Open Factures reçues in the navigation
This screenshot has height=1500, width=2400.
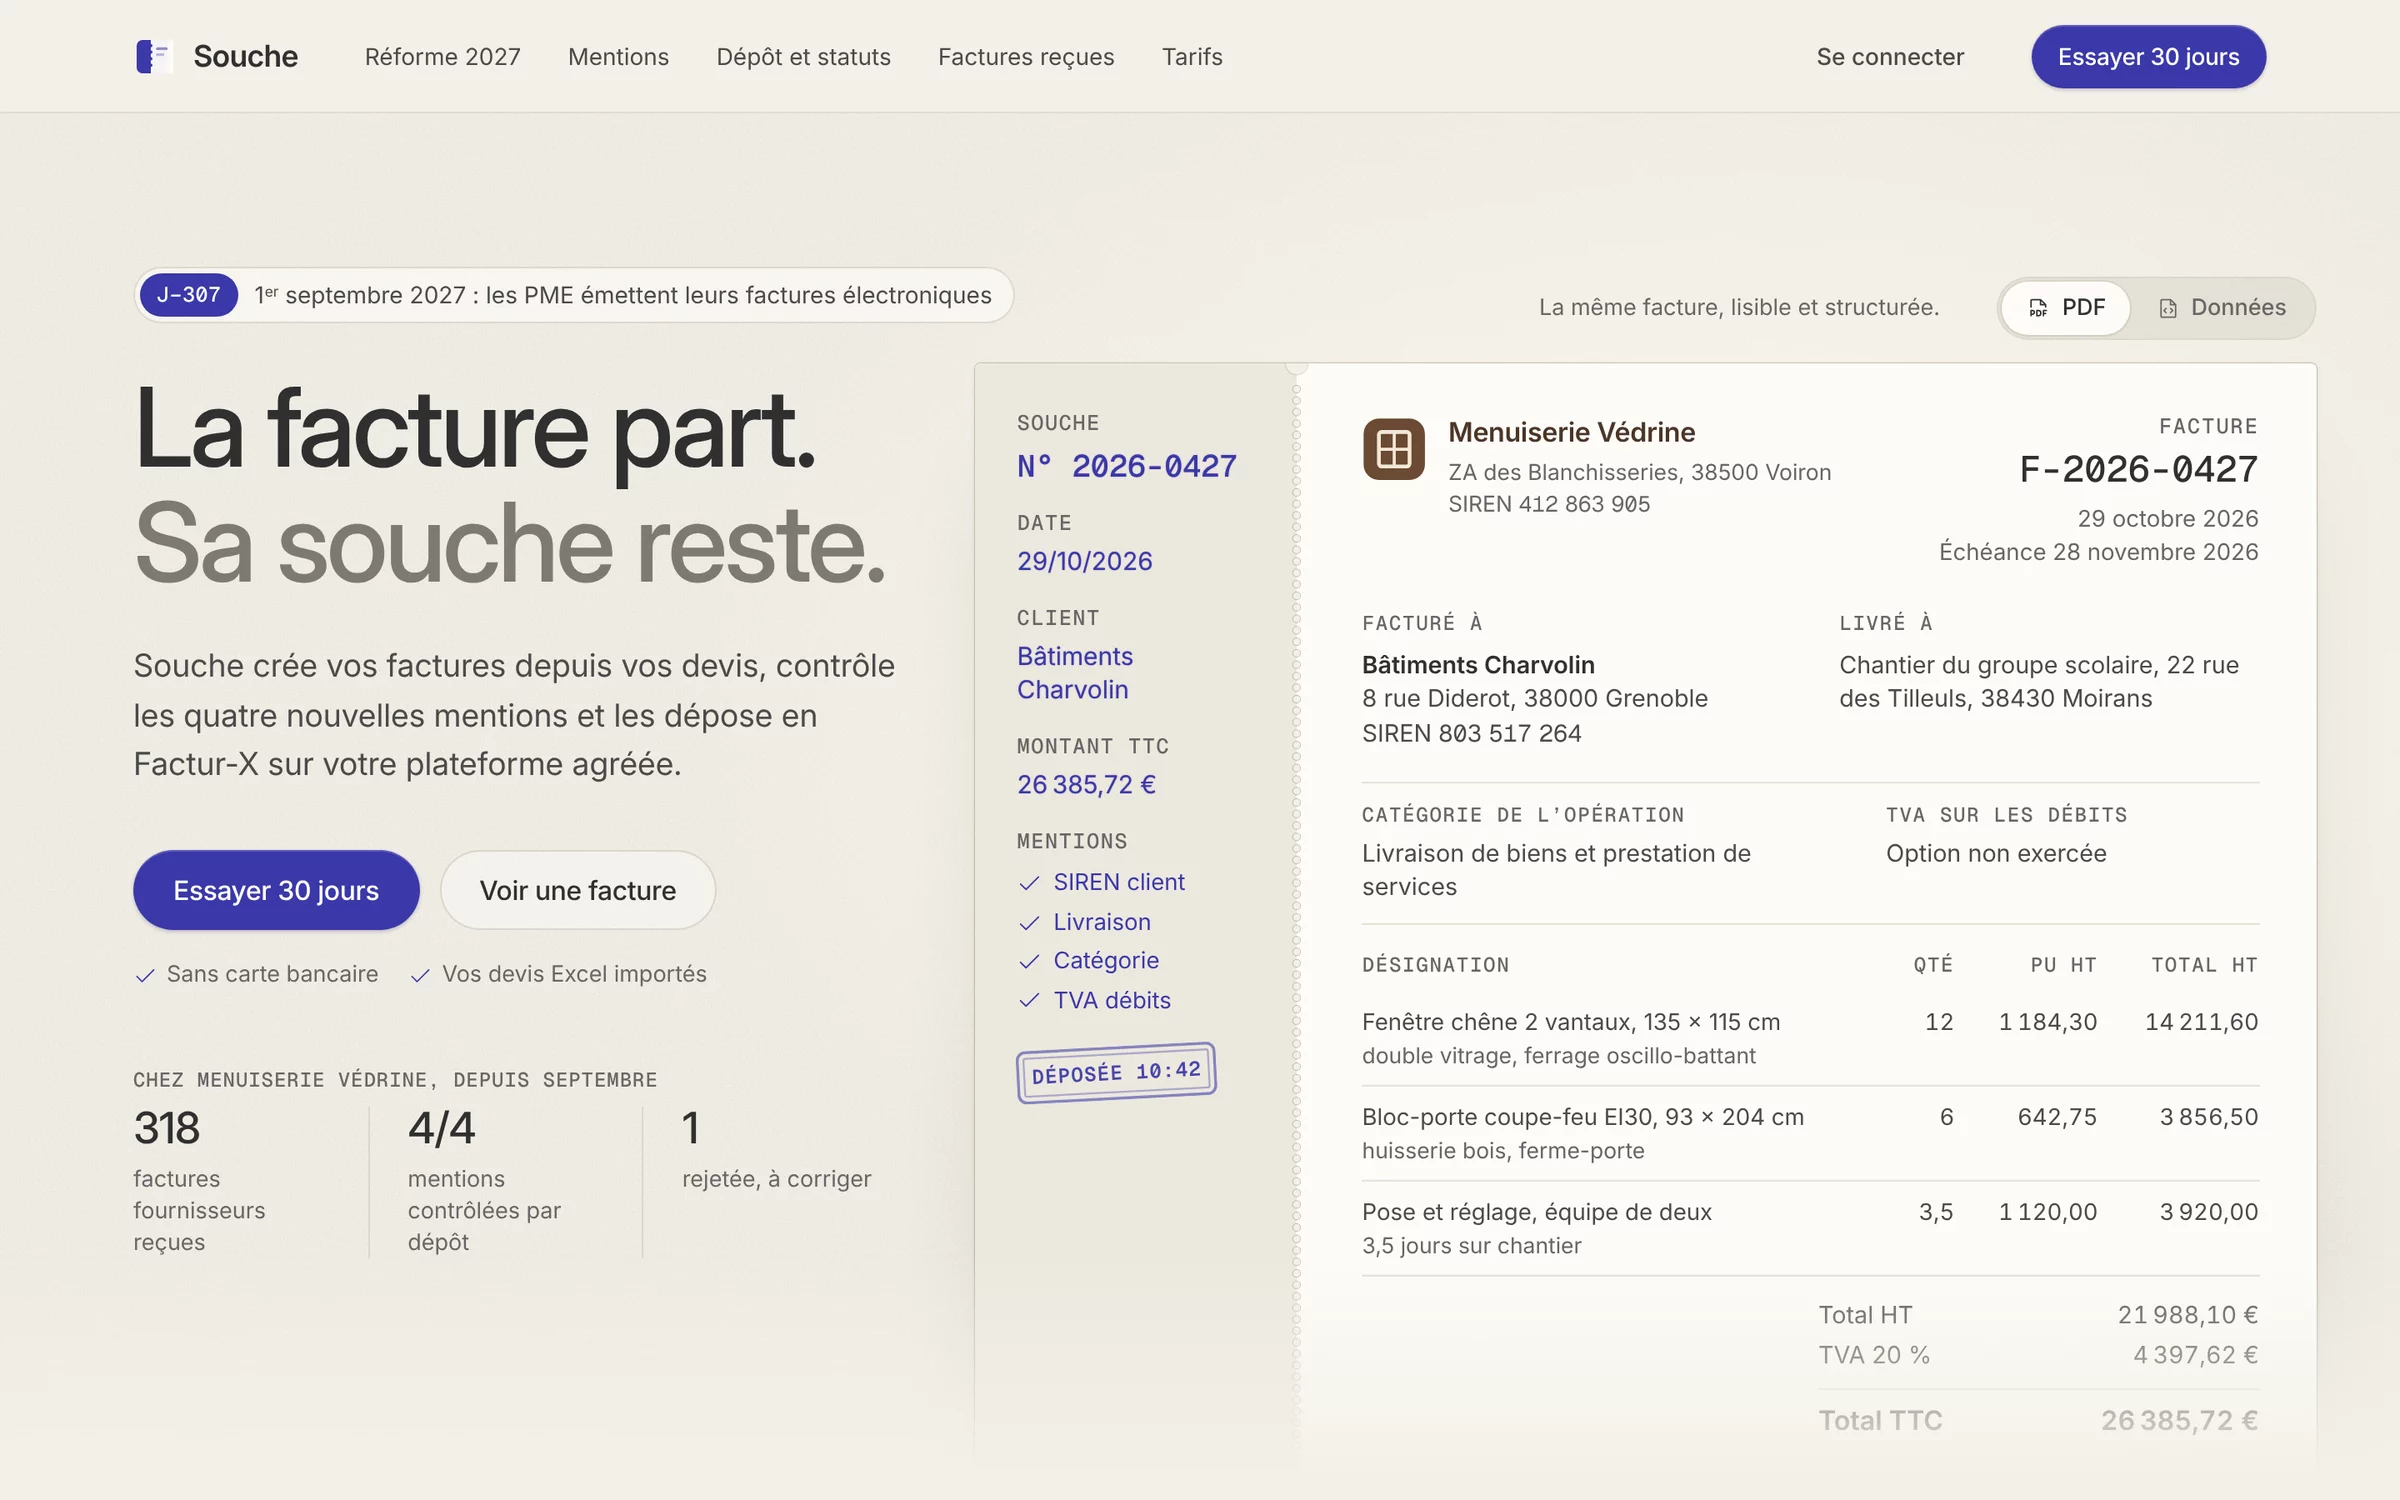coord(1026,57)
